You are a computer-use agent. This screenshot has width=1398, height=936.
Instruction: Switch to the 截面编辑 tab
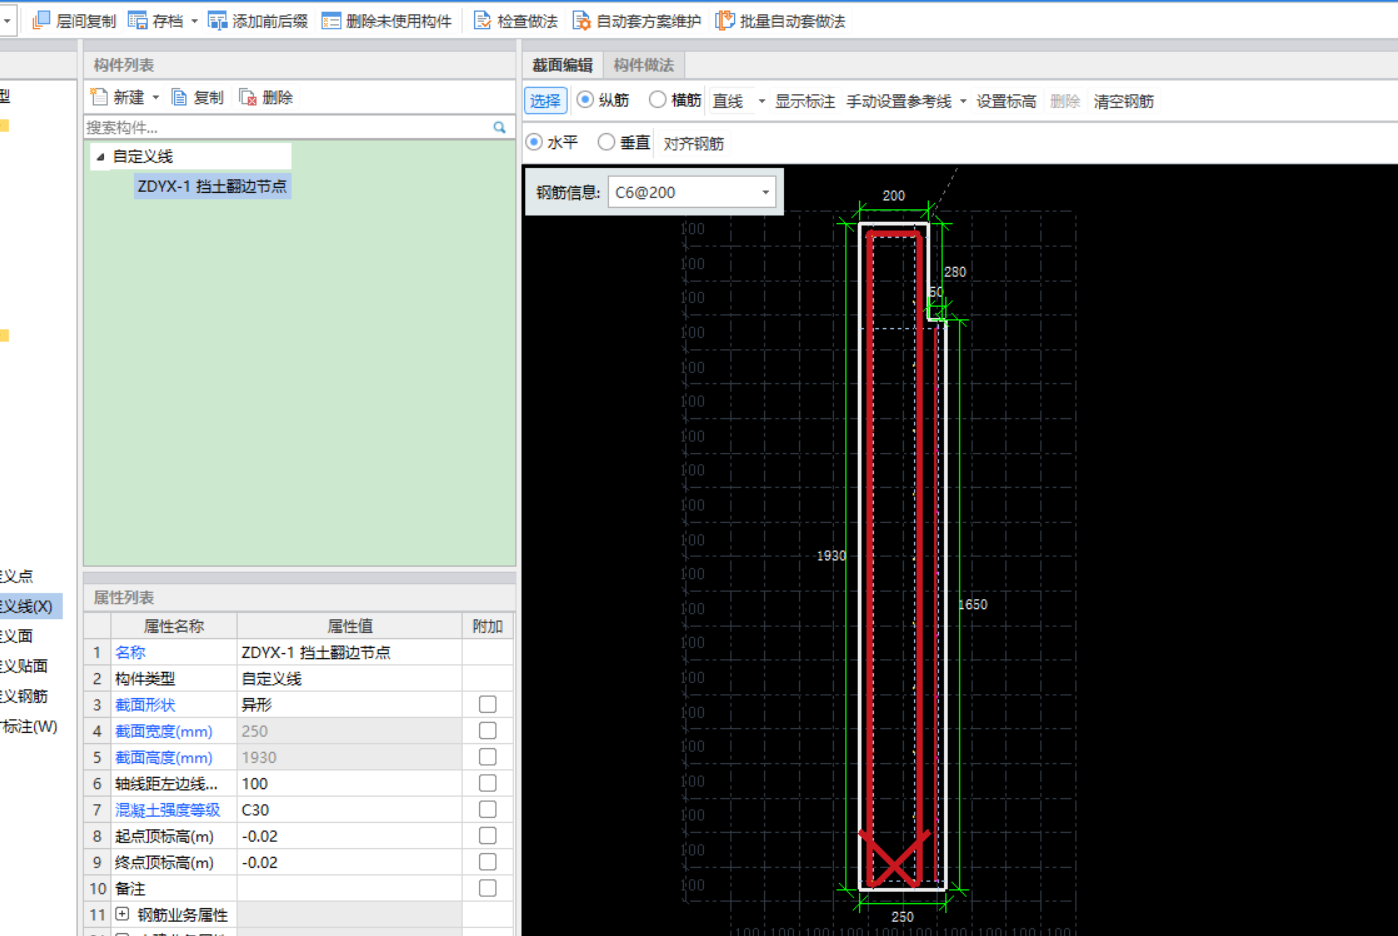tap(562, 65)
